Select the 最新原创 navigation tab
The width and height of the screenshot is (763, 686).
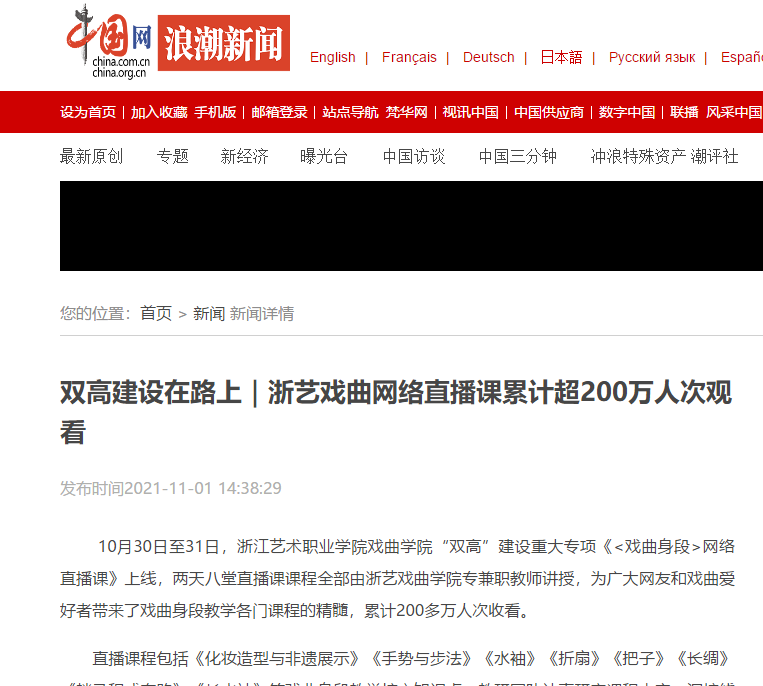coord(91,157)
